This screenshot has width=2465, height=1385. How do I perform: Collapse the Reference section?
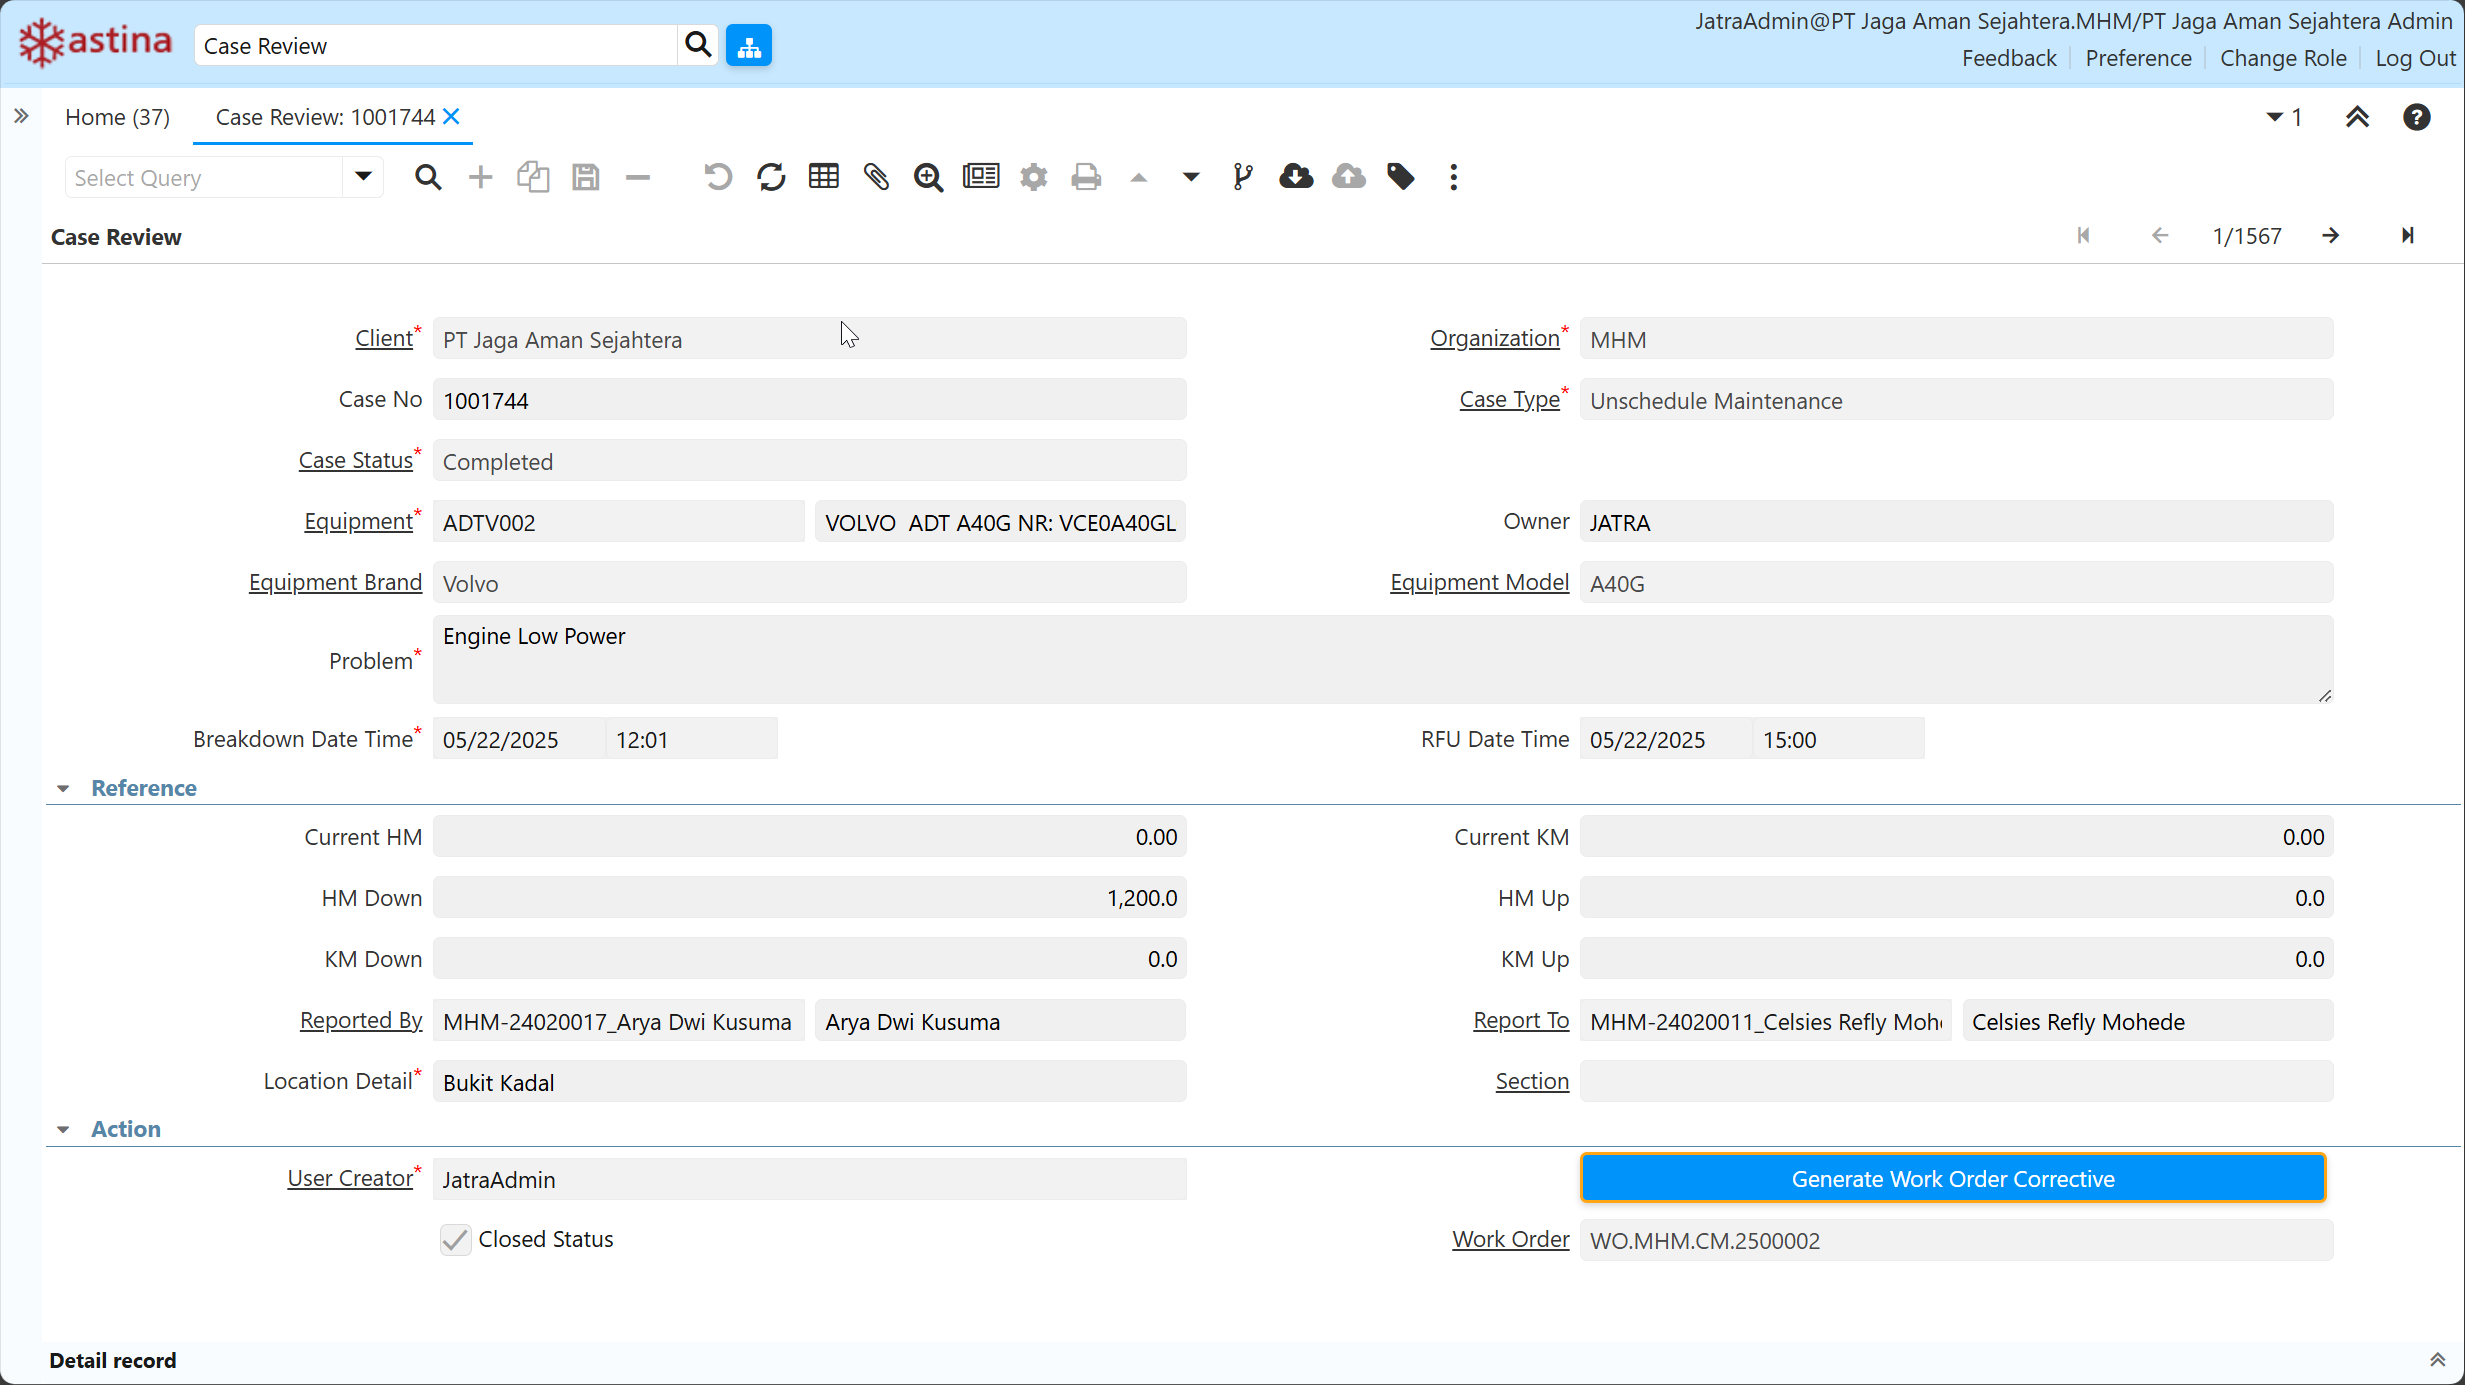(x=64, y=789)
